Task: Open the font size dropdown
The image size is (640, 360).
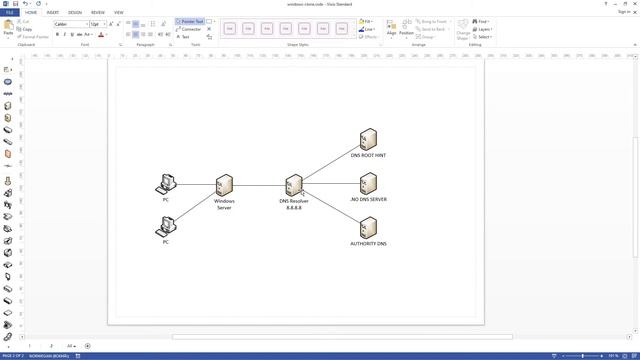Action: tap(104, 24)
